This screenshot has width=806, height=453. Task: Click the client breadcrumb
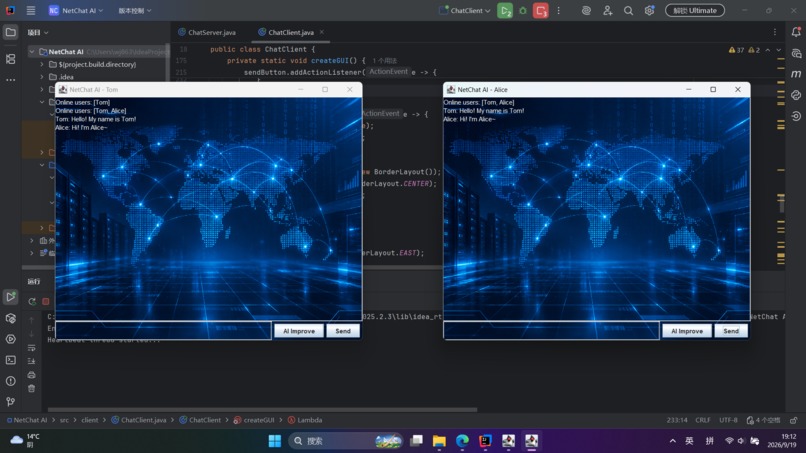coord(89,420)
